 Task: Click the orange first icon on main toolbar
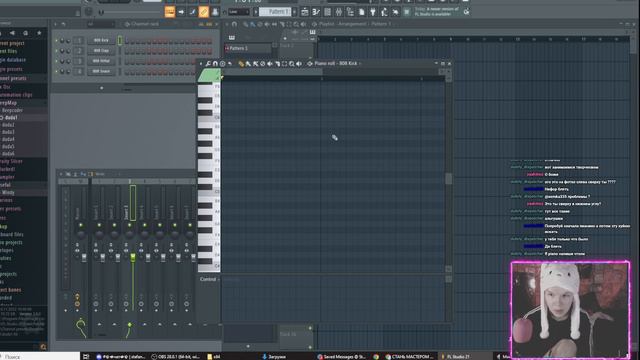[170, 12]
